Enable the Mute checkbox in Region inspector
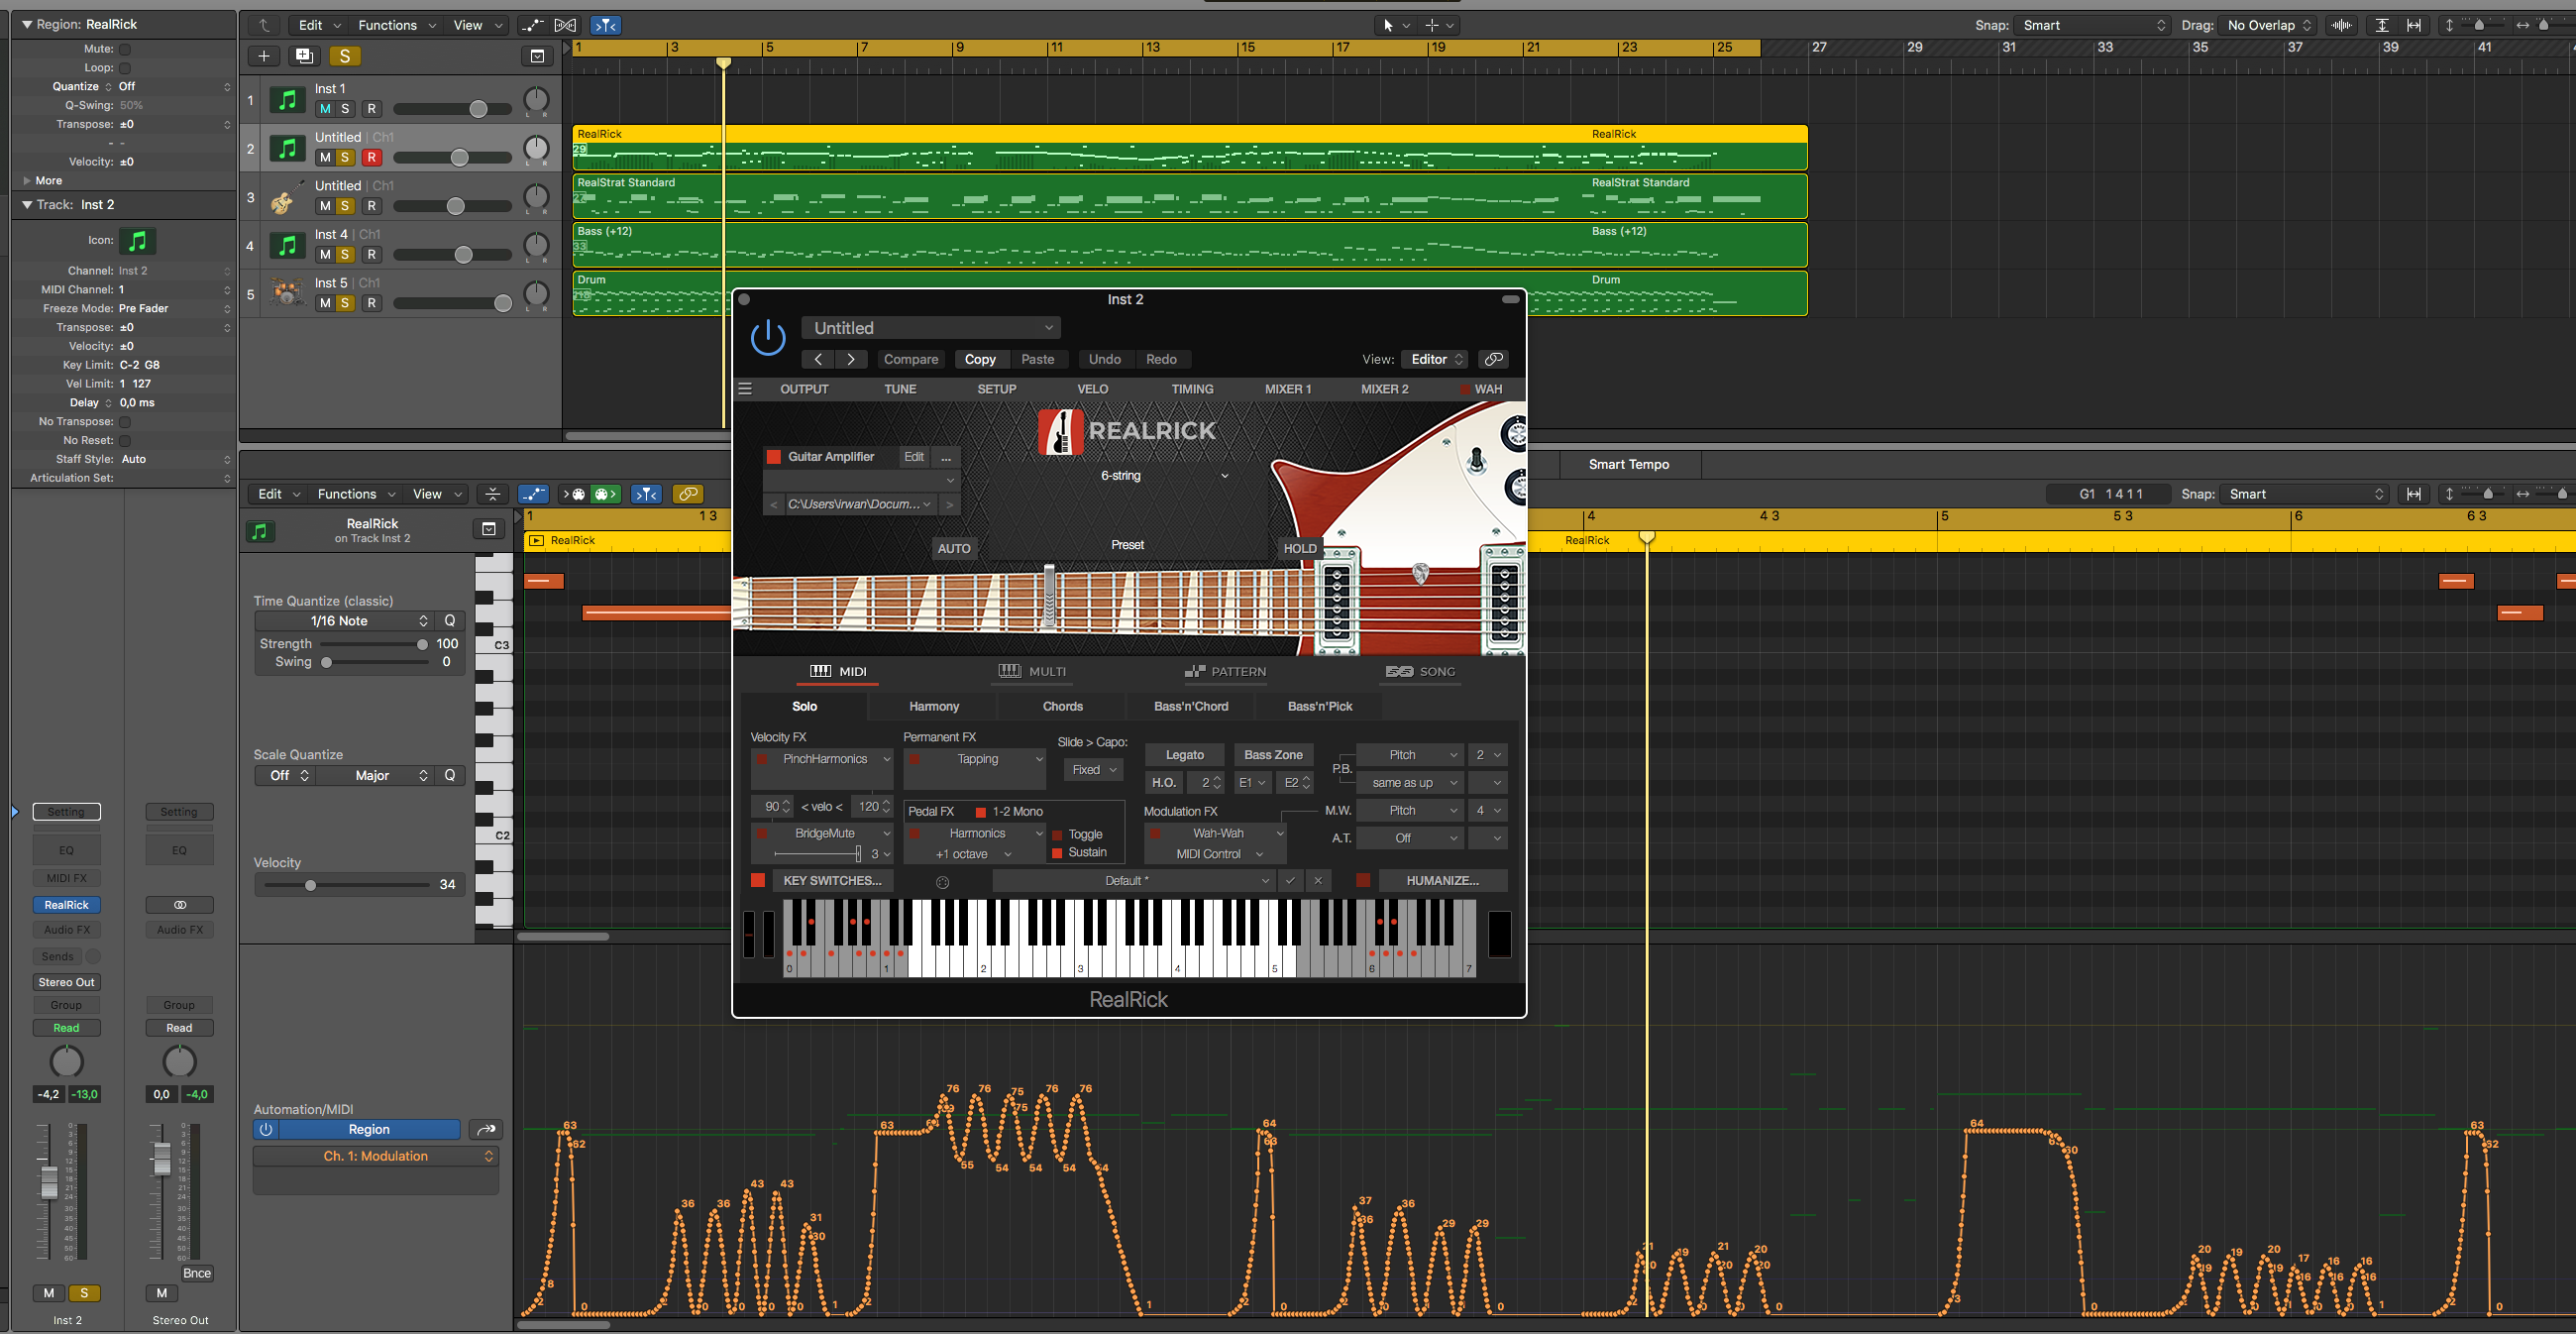Screen dimensions: 2576x1334 click(125, 49)
